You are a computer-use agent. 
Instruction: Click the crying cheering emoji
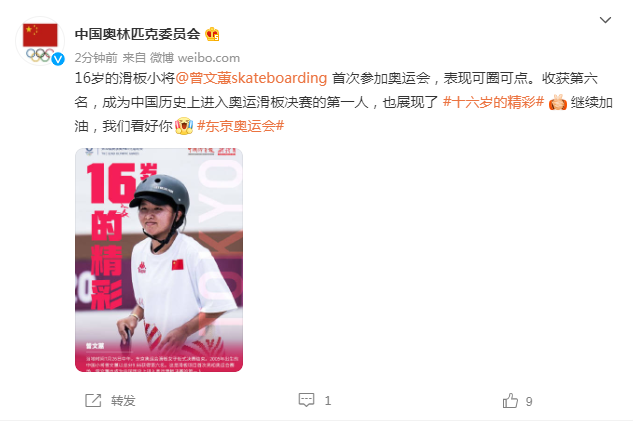184,126
